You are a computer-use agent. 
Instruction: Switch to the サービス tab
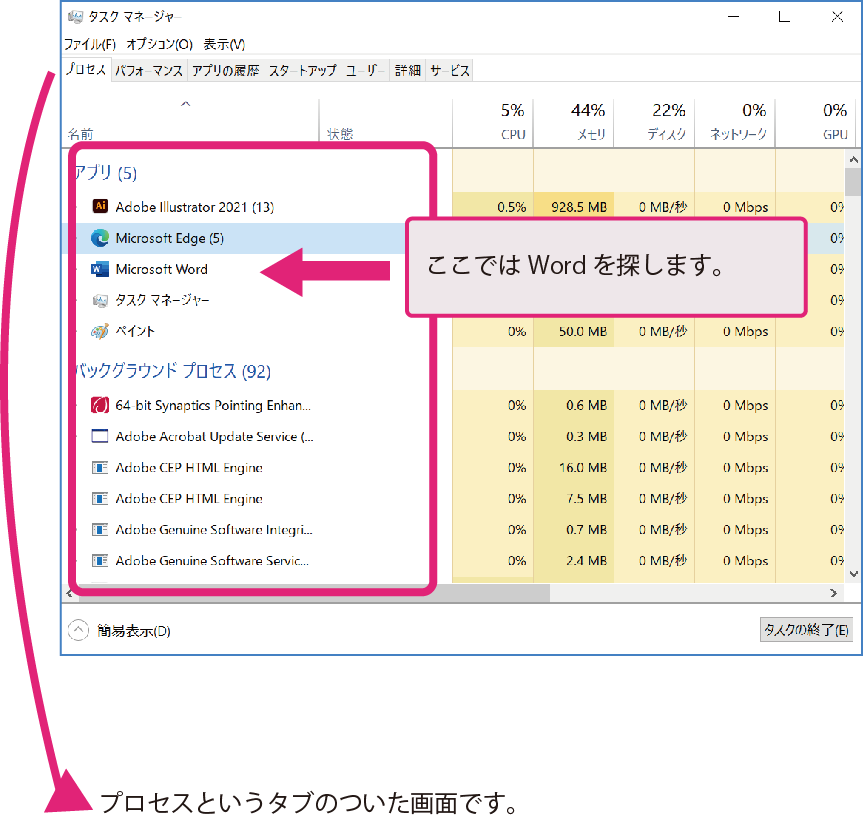(449, 71)
